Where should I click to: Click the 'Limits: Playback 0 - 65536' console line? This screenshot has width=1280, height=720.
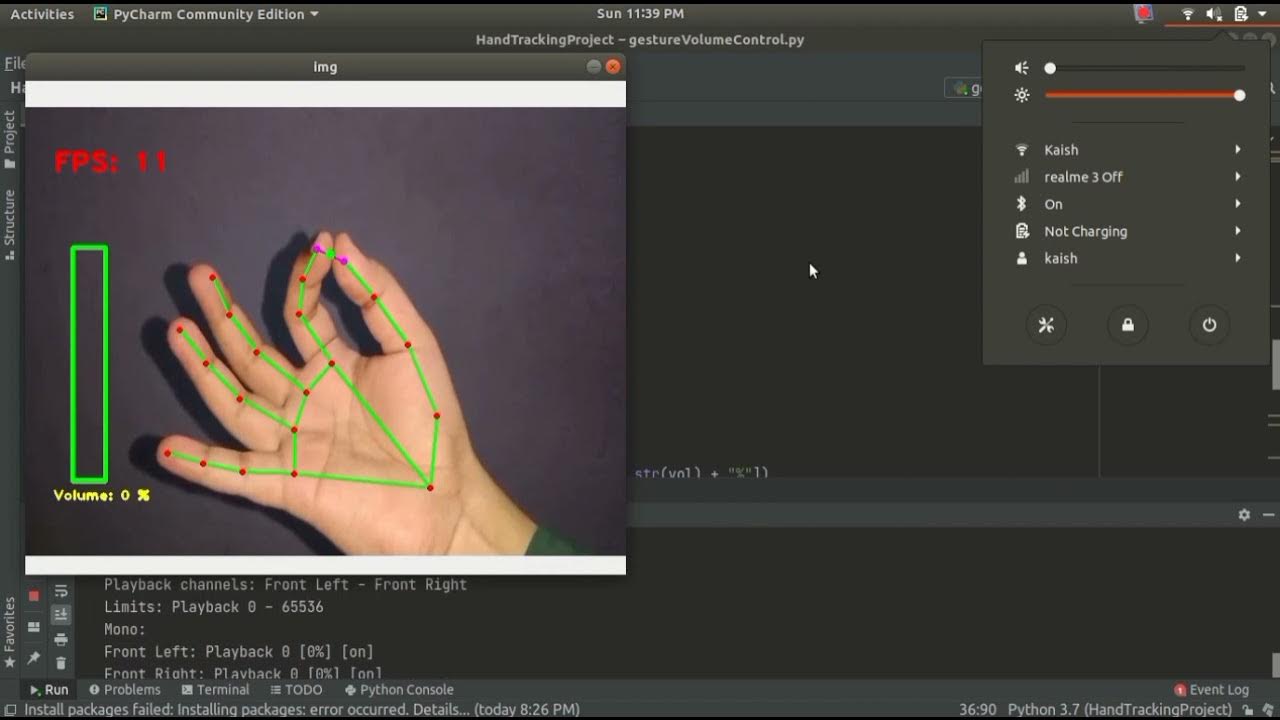[x=214, y=607]
